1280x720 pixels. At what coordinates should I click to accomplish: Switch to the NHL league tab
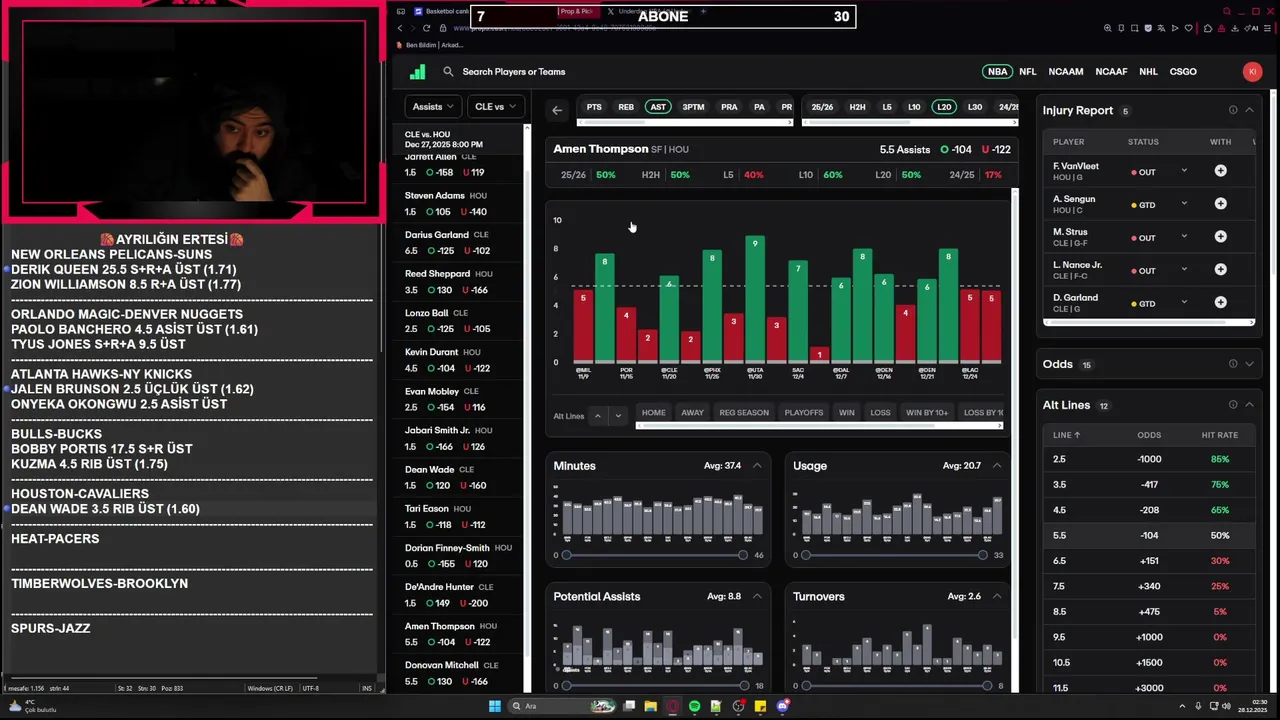1148,72
